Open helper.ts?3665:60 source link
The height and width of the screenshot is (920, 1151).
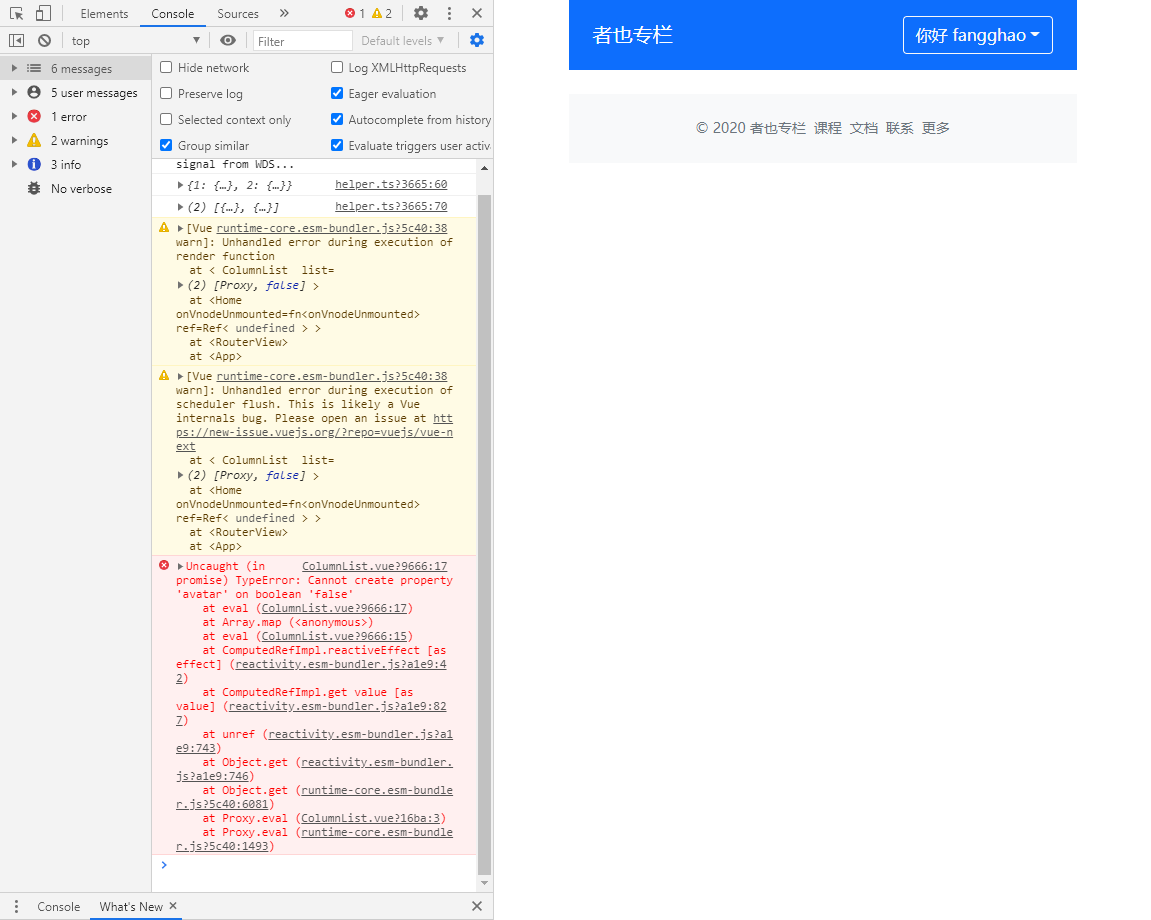click(391, 184)
